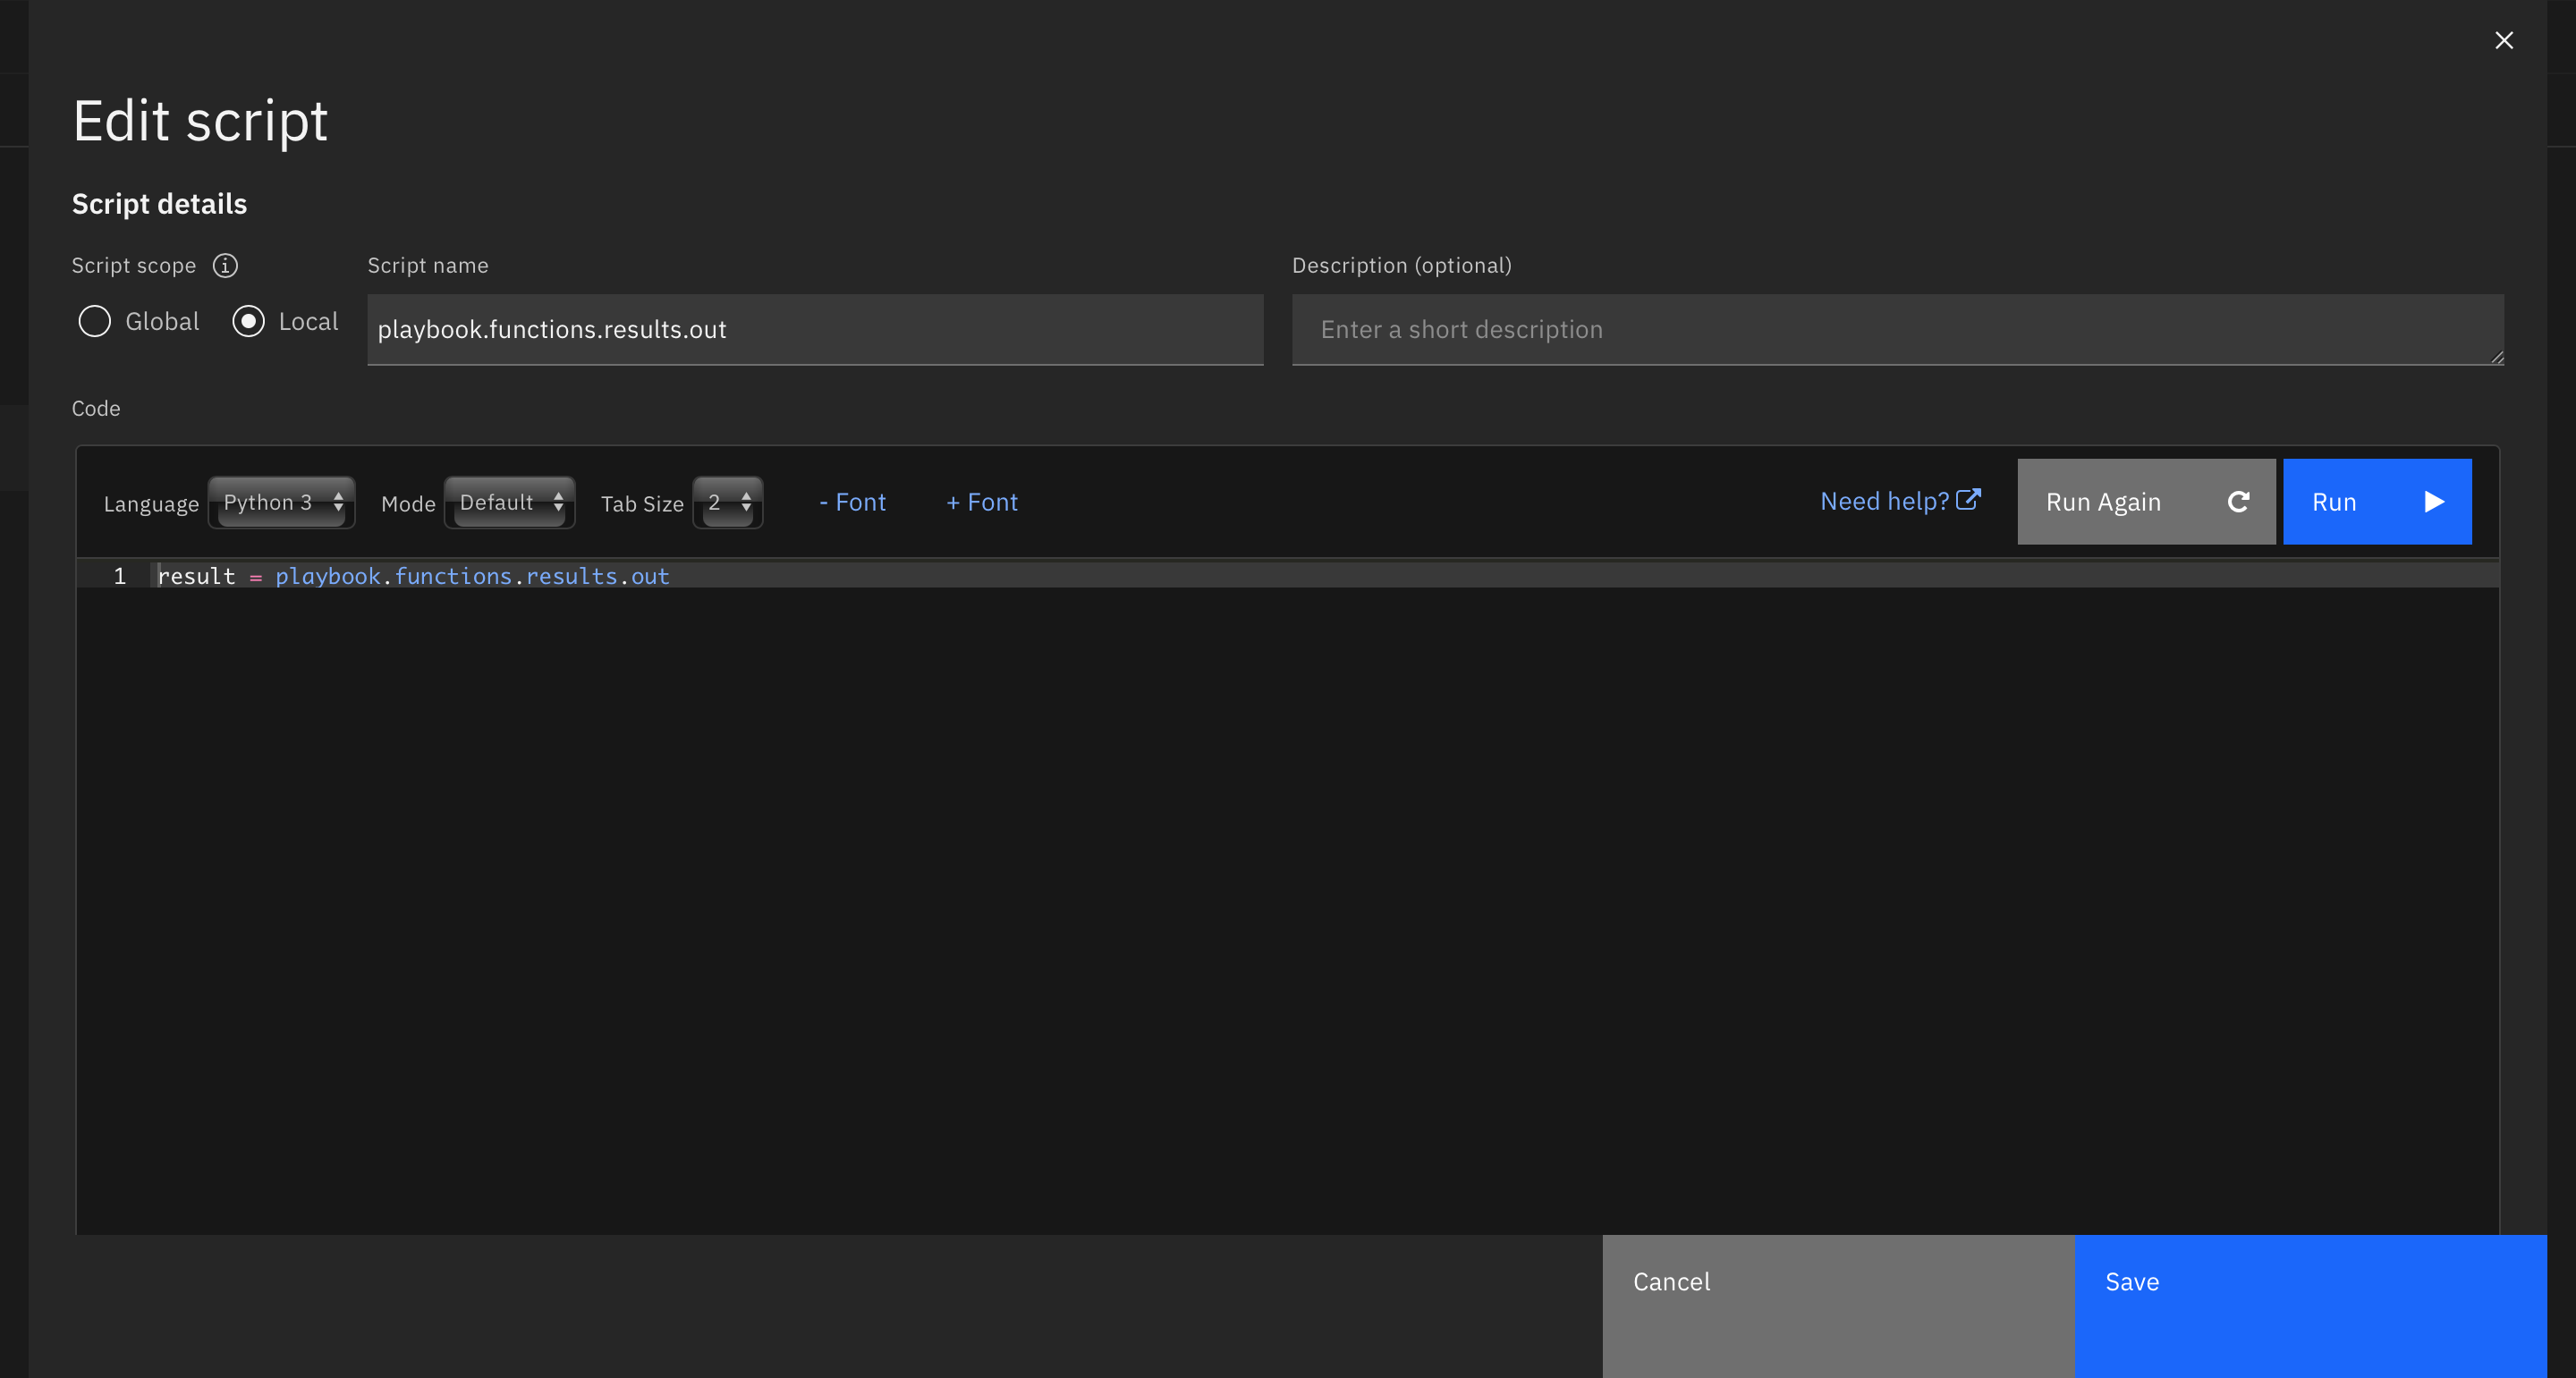Click the Description text area
Screen dimensions: 2576x1378
(1896, 329)
